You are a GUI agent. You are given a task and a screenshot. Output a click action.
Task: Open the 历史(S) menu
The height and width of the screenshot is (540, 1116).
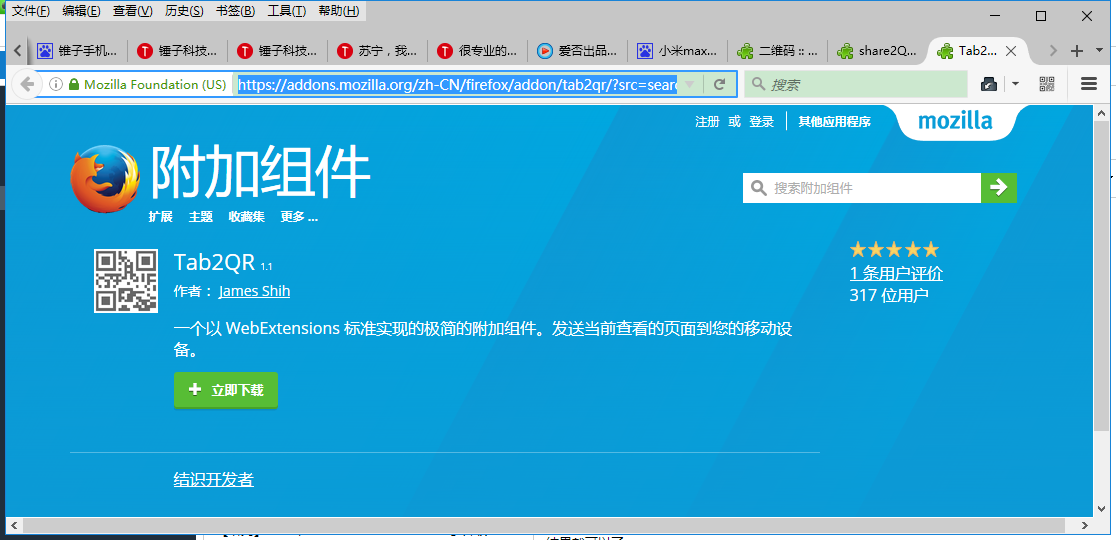(184, 11)
